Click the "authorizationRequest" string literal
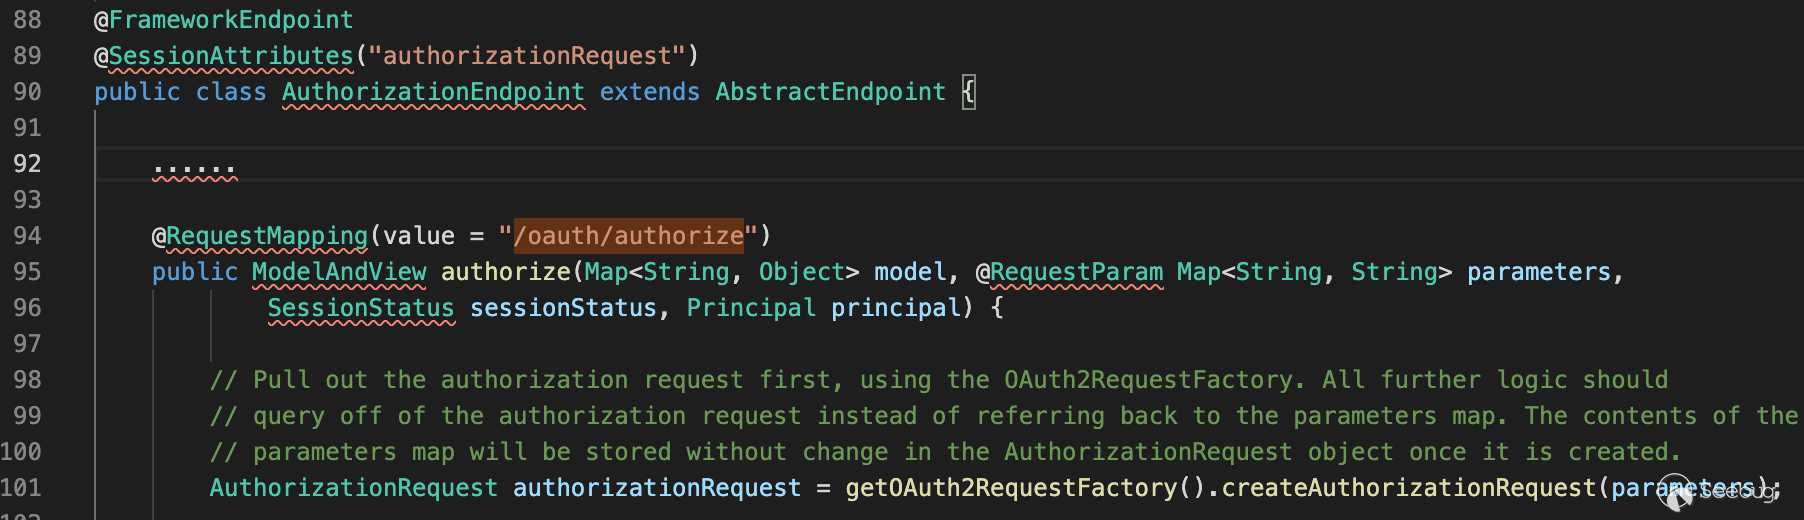1804x520 pixels. 527,56
